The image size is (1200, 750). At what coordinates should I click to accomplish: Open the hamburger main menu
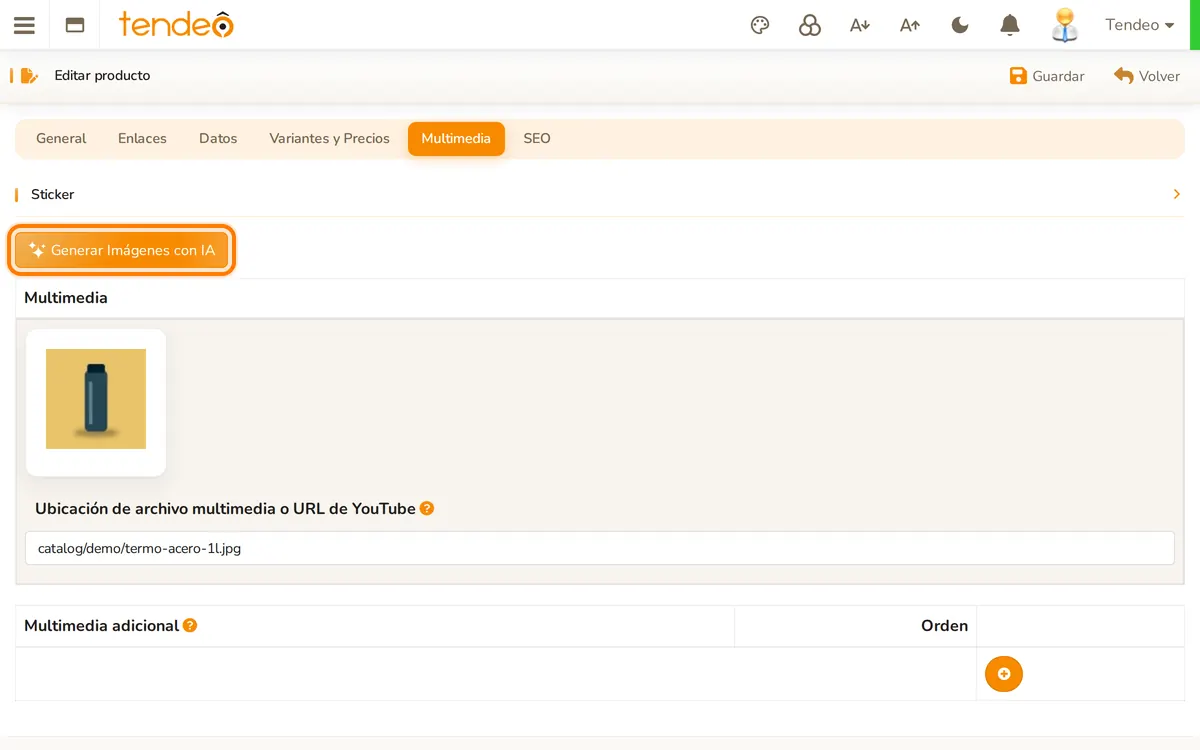[x=24, y=25]
